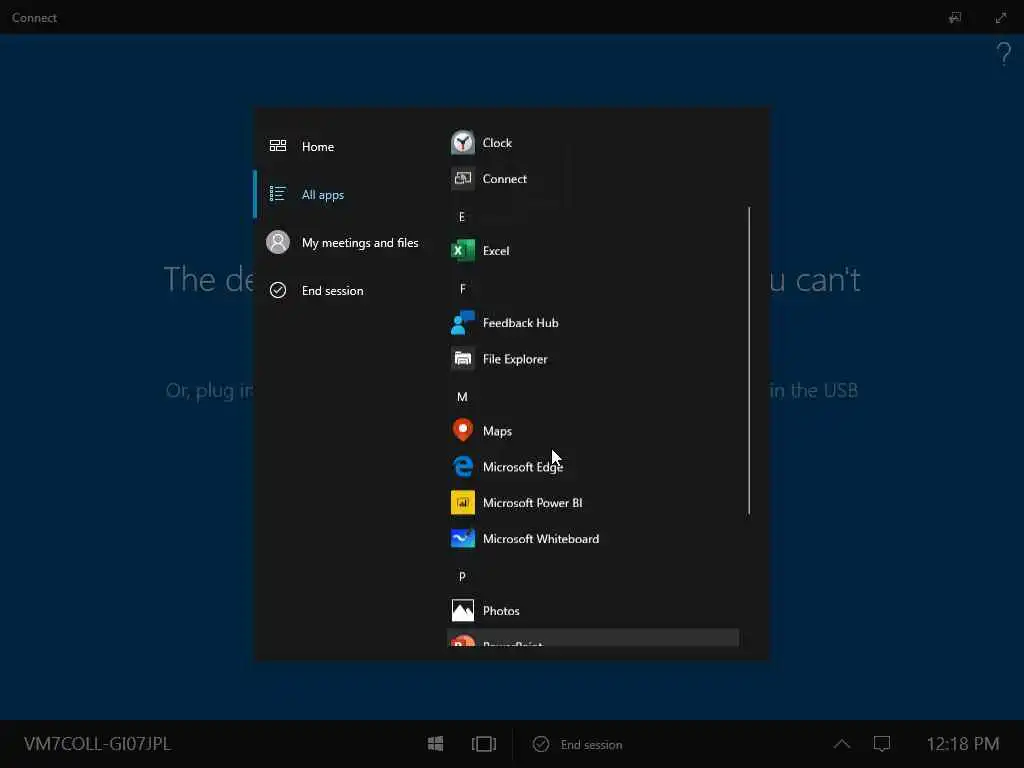Open the Maps app icon

pos(462,430)
